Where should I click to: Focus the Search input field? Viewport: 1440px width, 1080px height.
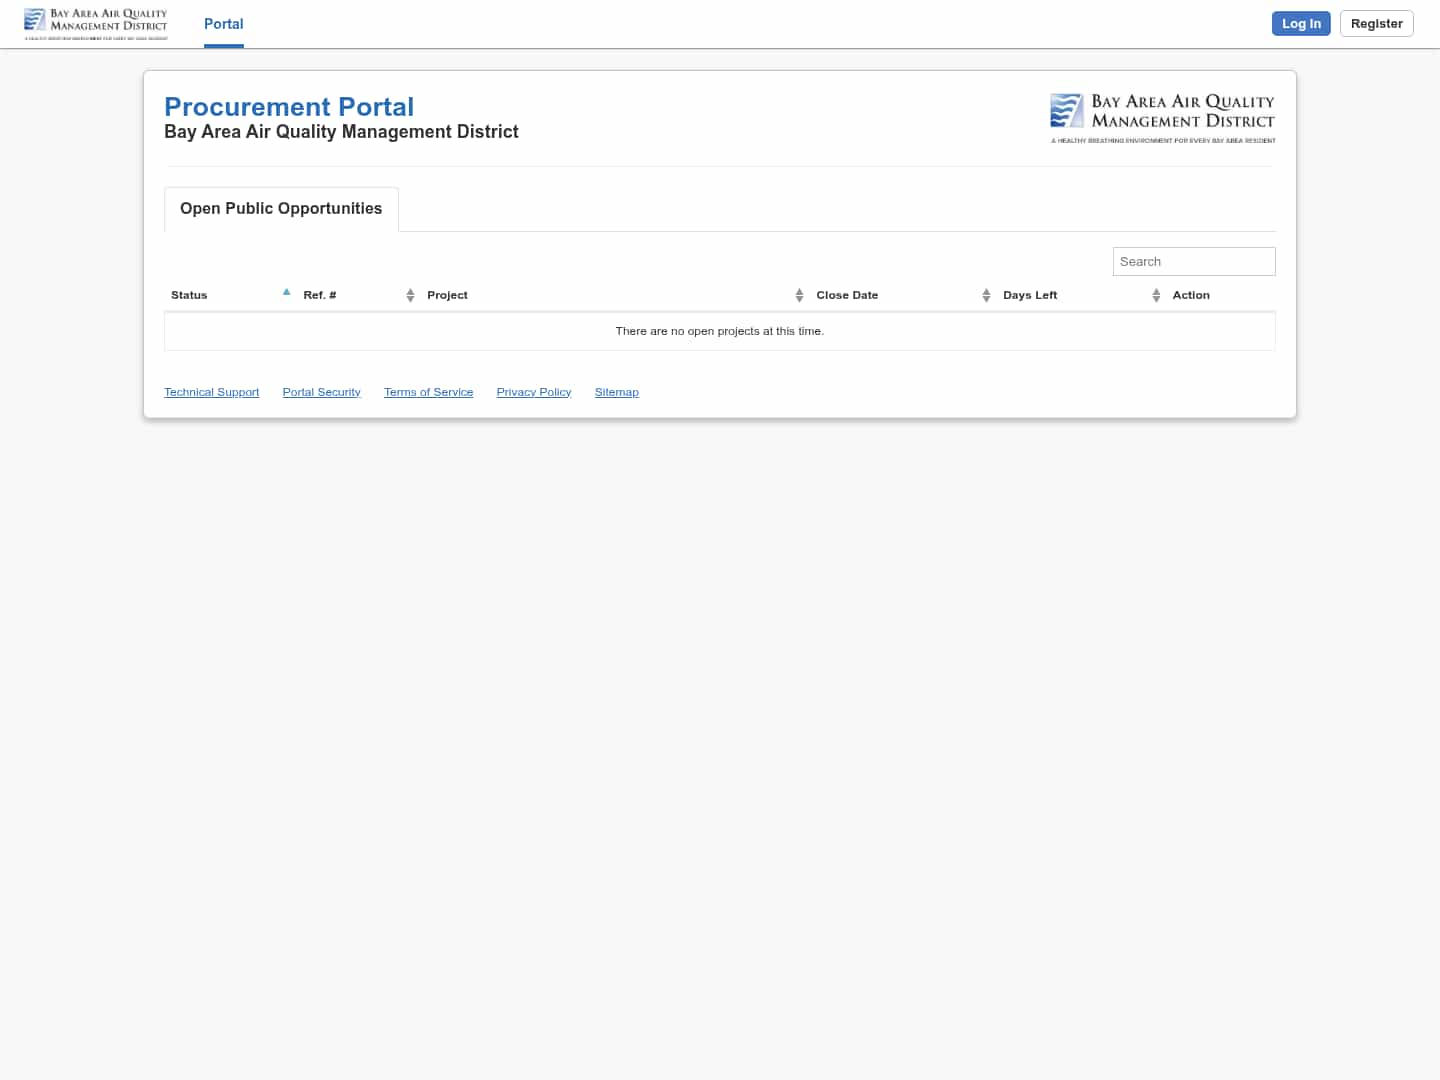click(1194, 262)
